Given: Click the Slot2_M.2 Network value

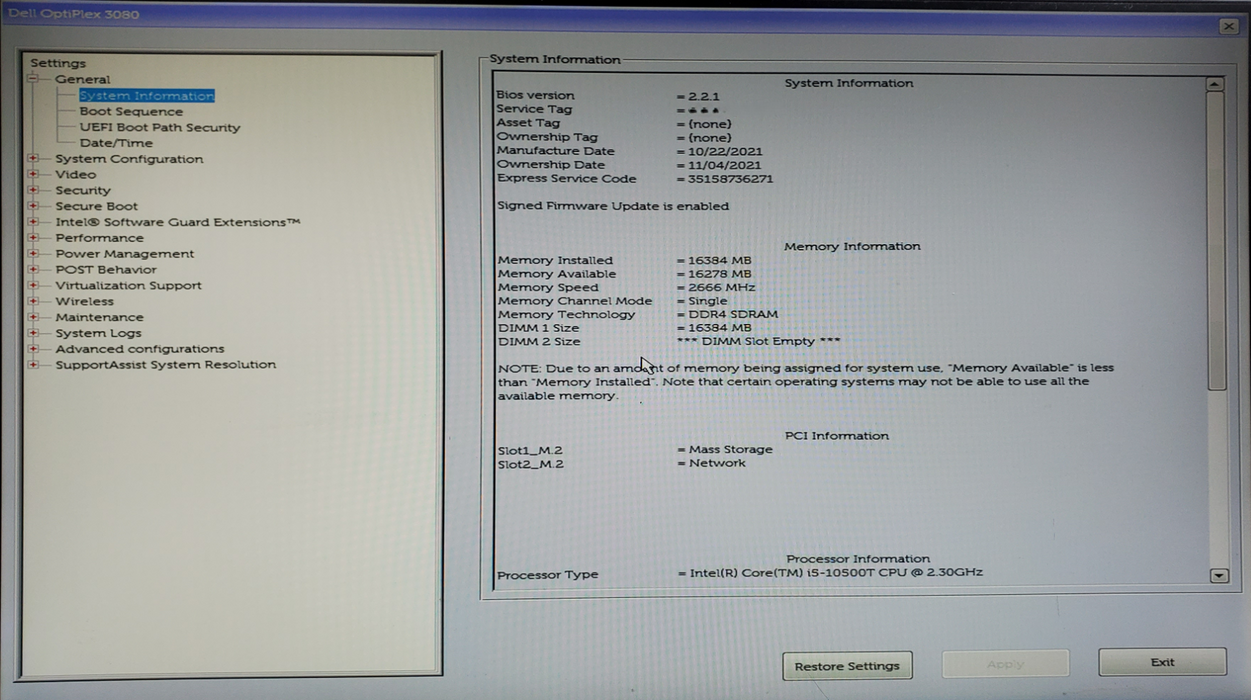Looking at the screenshot, I should (717, 463).
